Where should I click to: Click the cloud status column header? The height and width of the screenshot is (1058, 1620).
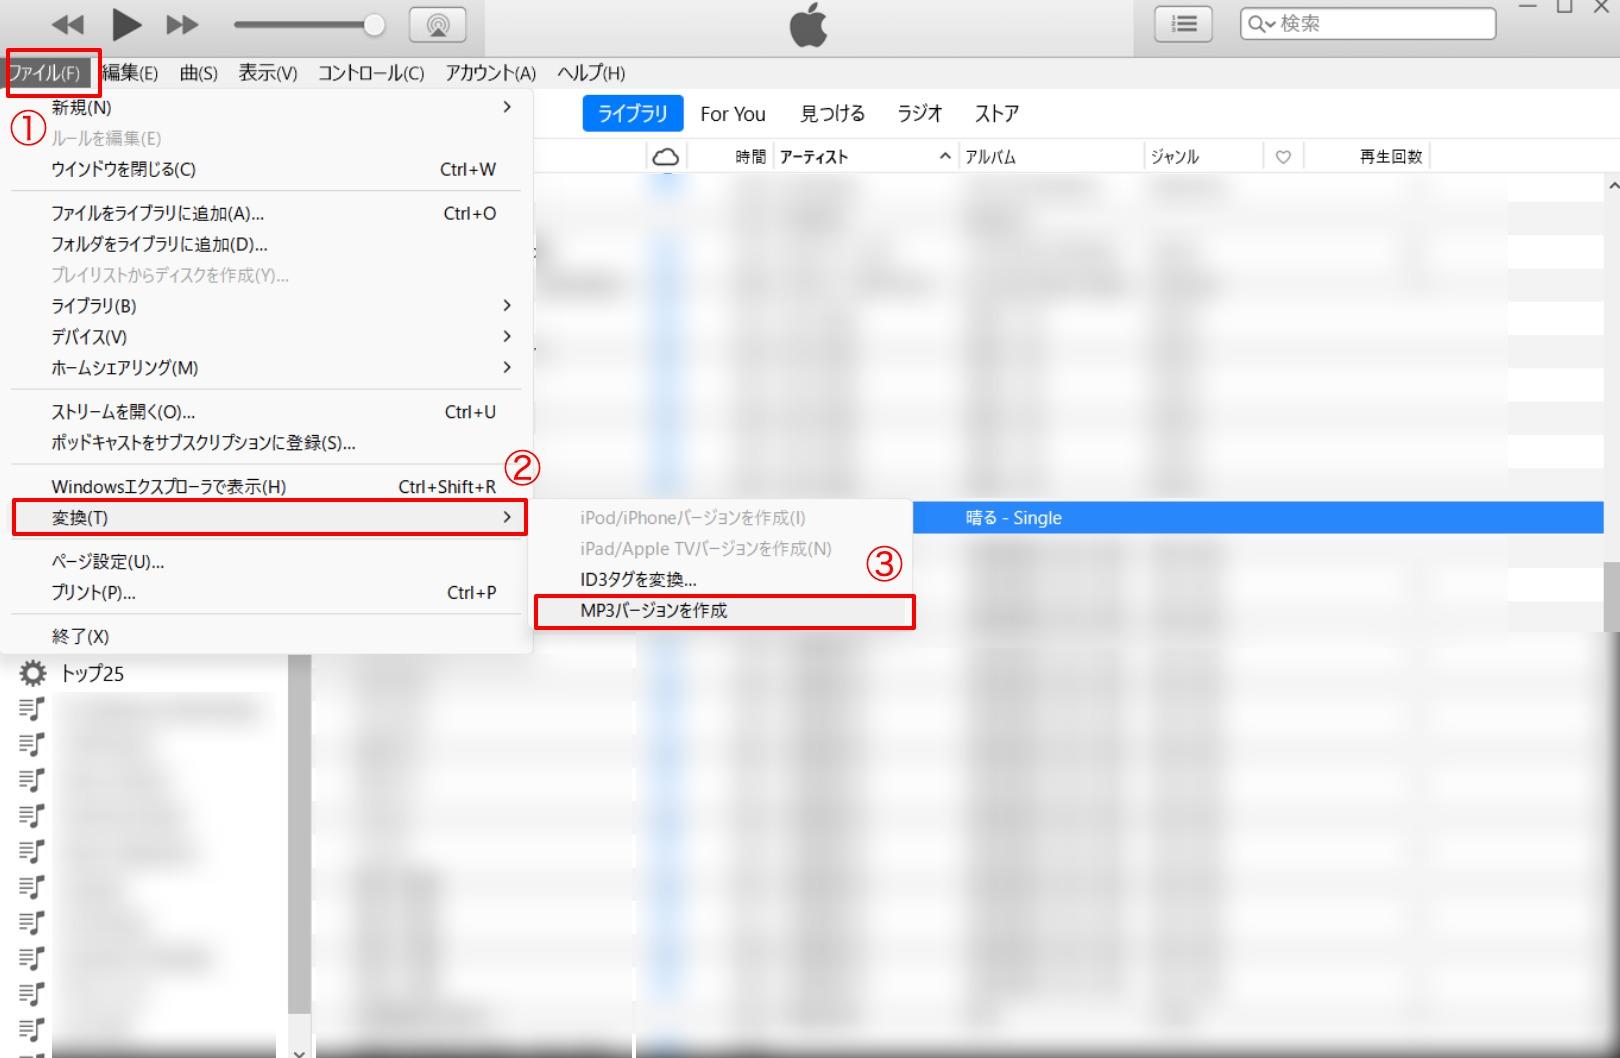[x=665, y=157]
